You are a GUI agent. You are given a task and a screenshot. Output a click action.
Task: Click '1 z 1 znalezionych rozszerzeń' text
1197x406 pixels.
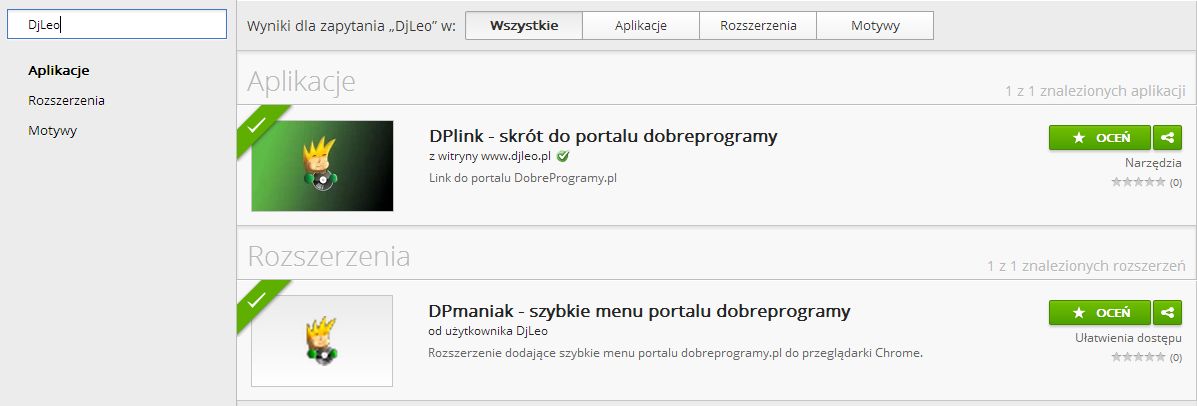coord(1086,266)
